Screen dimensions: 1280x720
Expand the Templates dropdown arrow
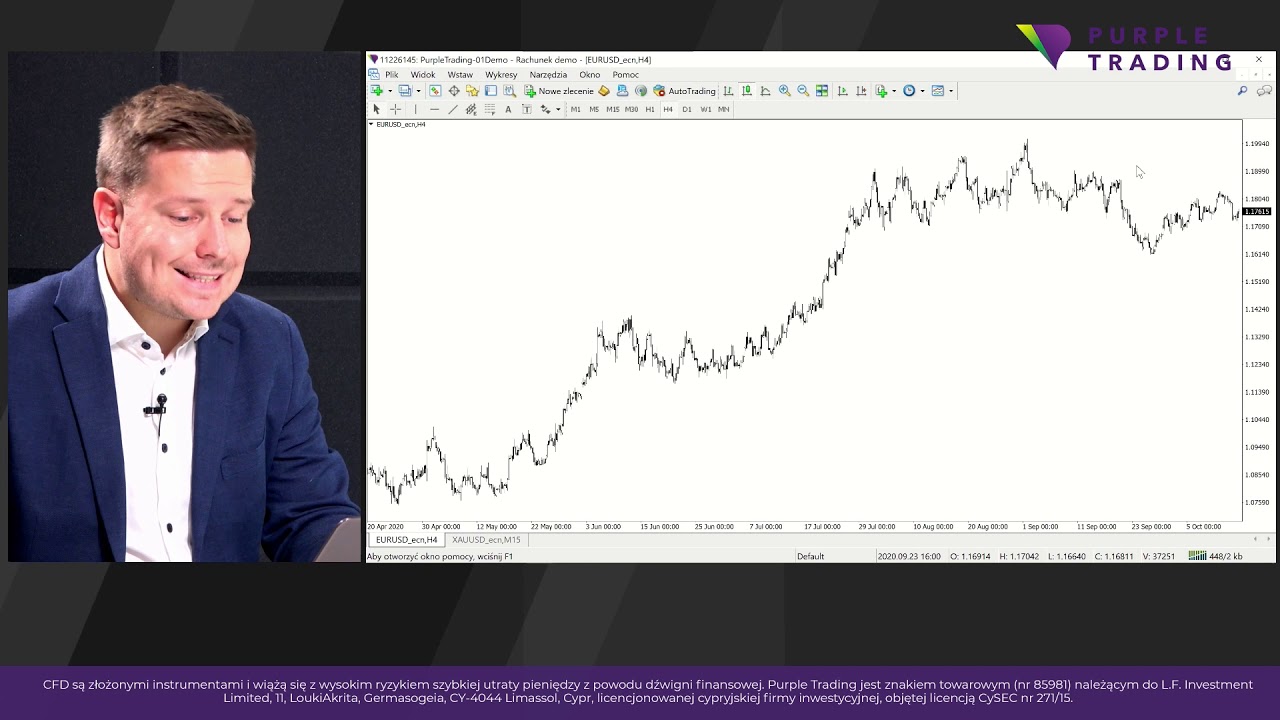coord(951,91)
